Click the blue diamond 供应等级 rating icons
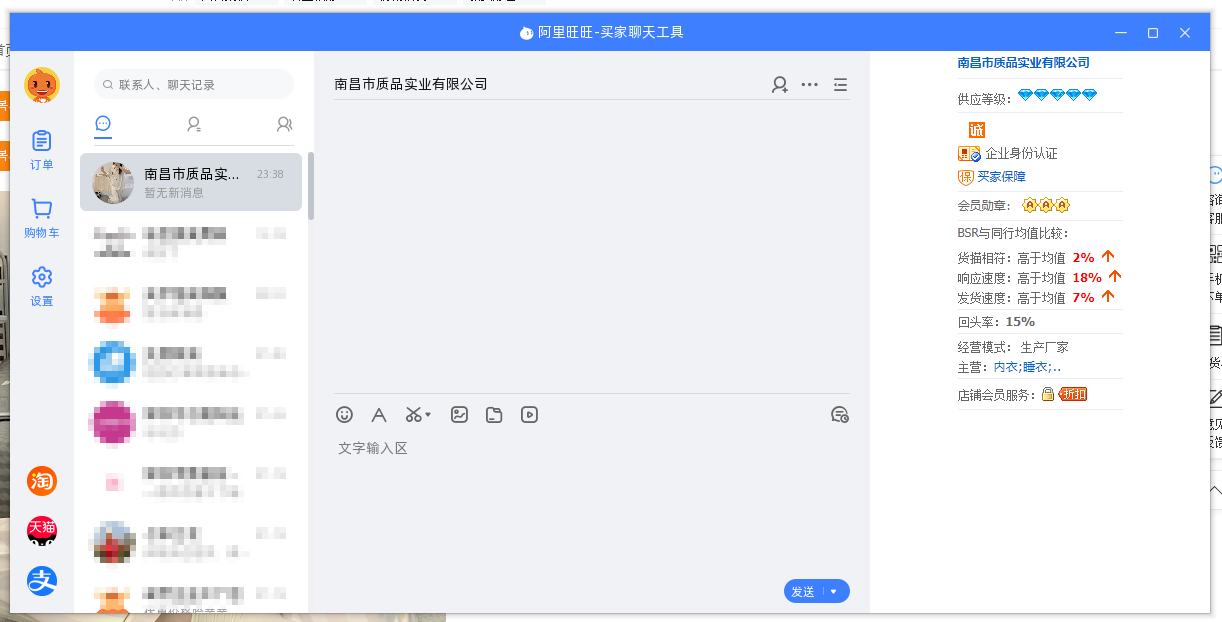Viewport: 1222px width, 622px height. point(1057,95)
